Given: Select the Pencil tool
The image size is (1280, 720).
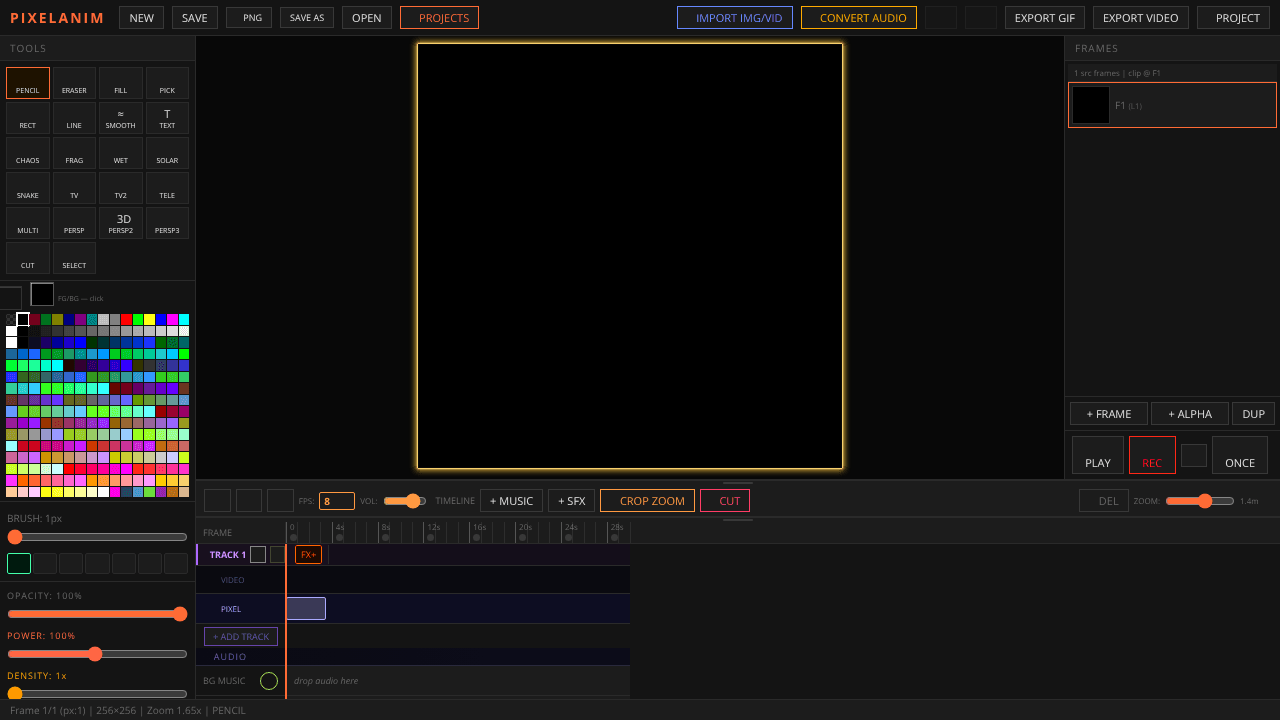Looking at the screenshot, I should (28, 83).
